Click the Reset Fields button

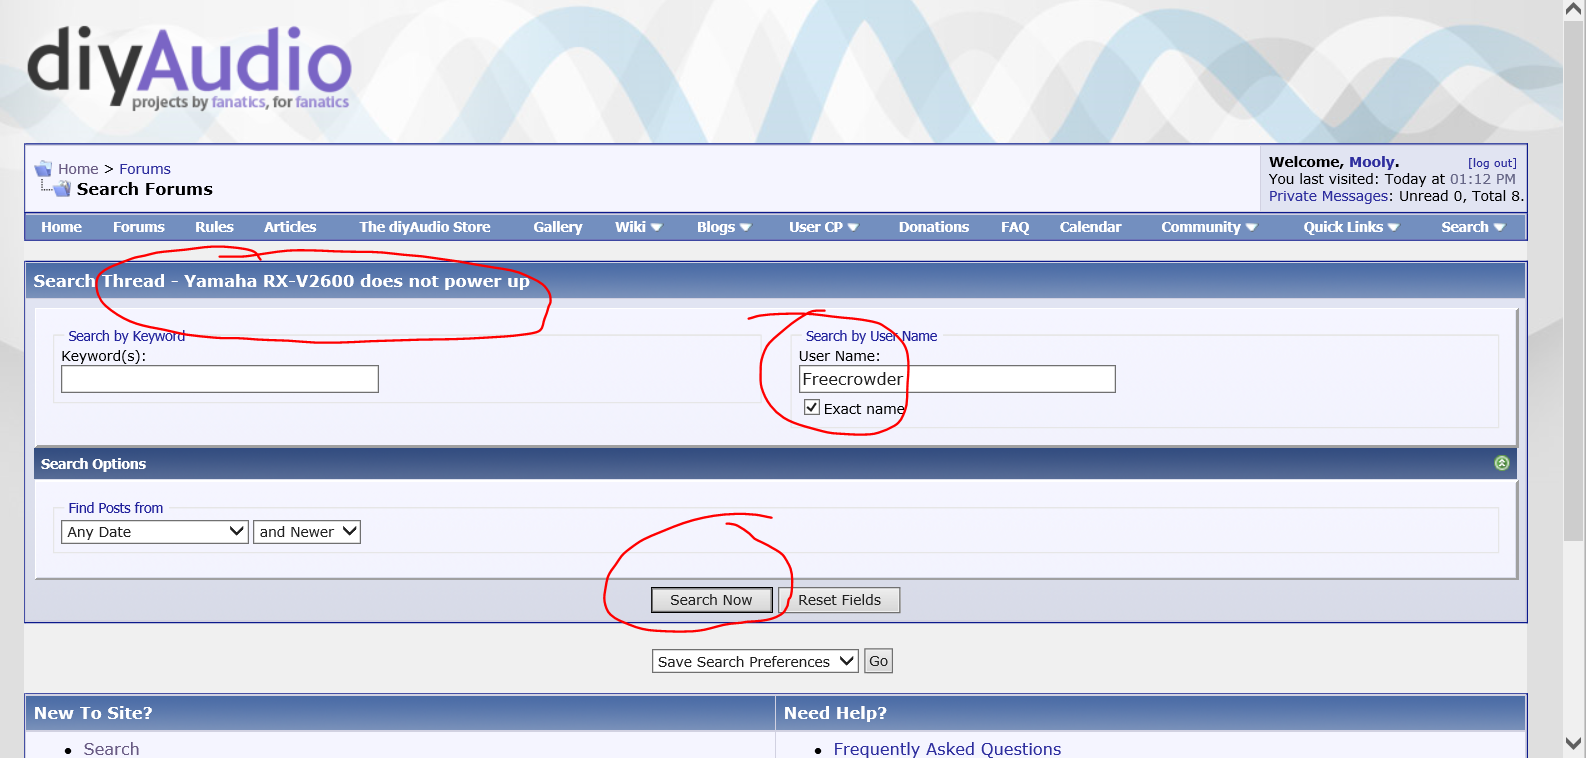click(839, 600)
